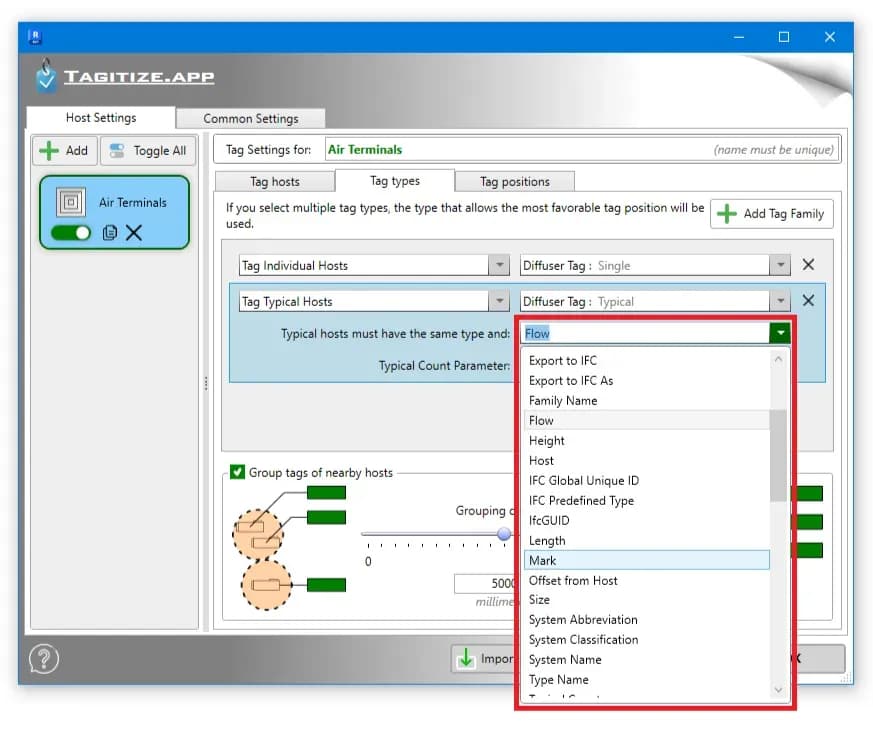Select 'Host' from the parameter list
This screenshot has height=732, width=873.
tap(647, 461)
